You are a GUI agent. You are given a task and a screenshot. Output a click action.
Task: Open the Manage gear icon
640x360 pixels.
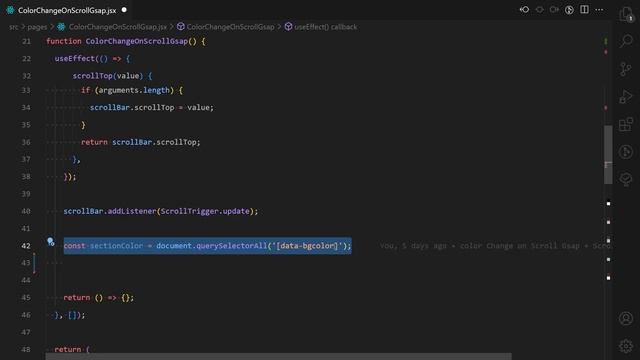[x=626, y=346]
